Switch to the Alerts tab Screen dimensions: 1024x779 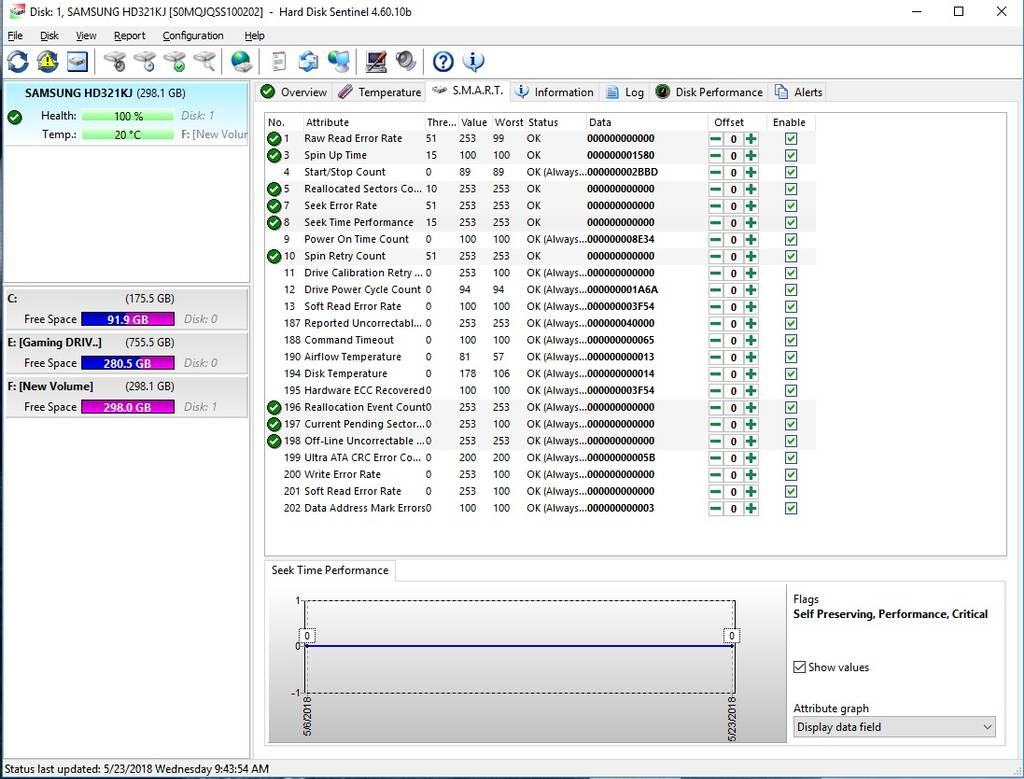(799, 92)
